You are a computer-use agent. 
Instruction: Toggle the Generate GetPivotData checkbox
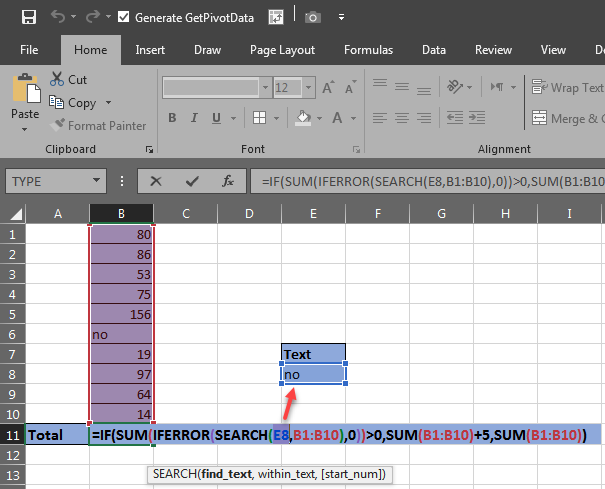pos(123,17)
